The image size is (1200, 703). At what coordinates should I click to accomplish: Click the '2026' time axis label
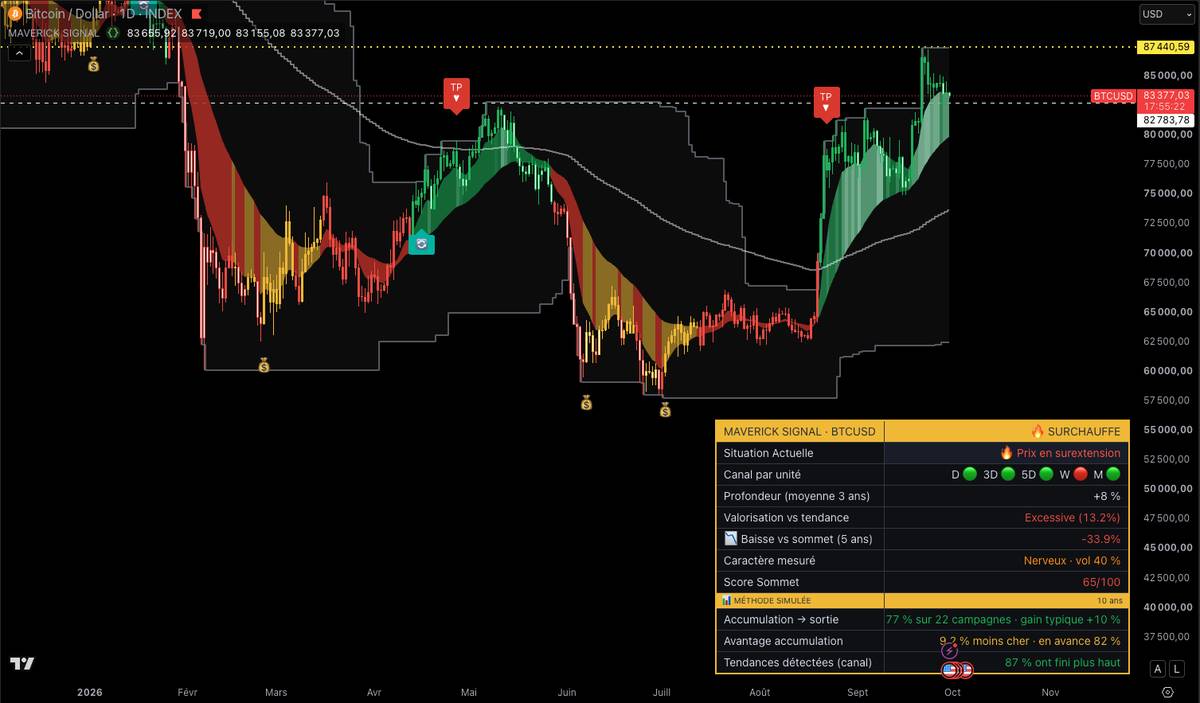(x=91, y=692)
